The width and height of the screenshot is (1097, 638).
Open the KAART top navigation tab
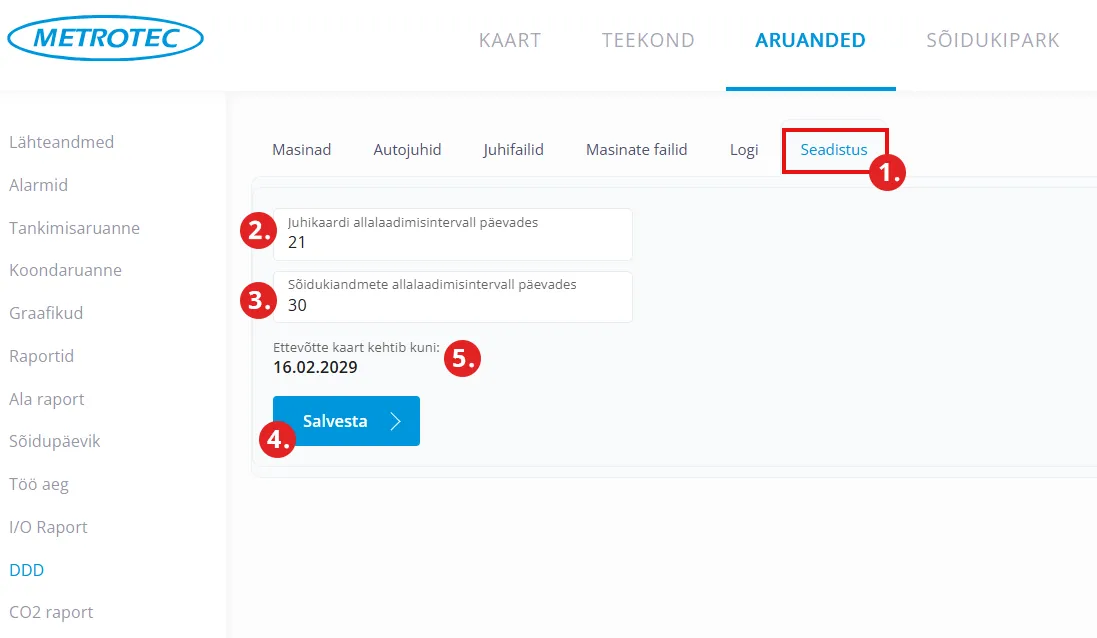[510, 41]
